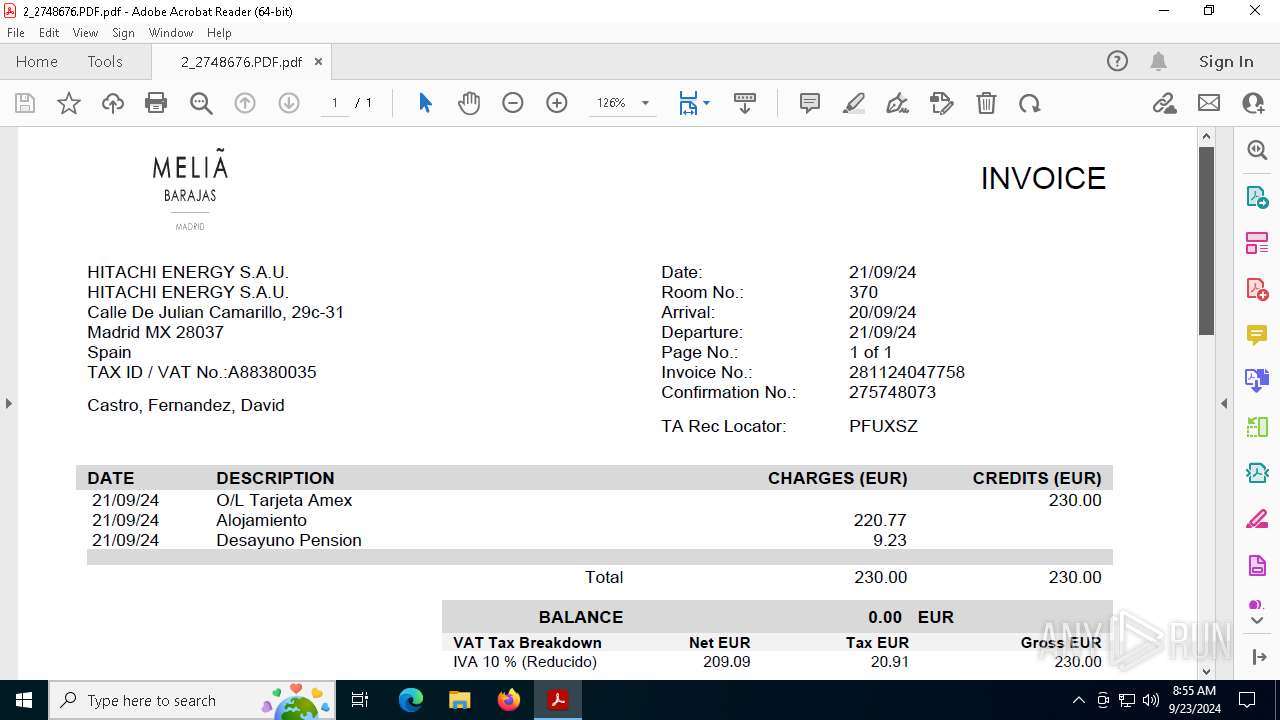Go to previous page arrow

pos(245,103)
